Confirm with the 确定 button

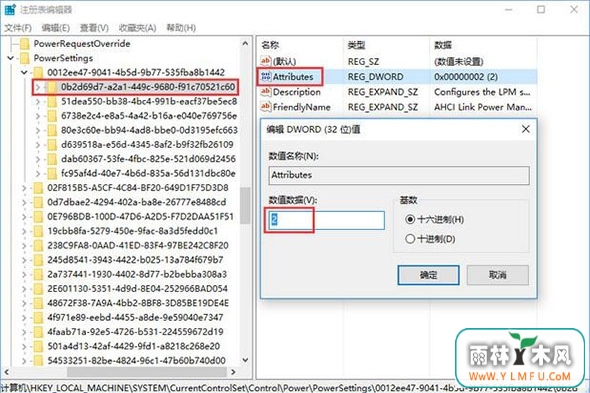428,275
